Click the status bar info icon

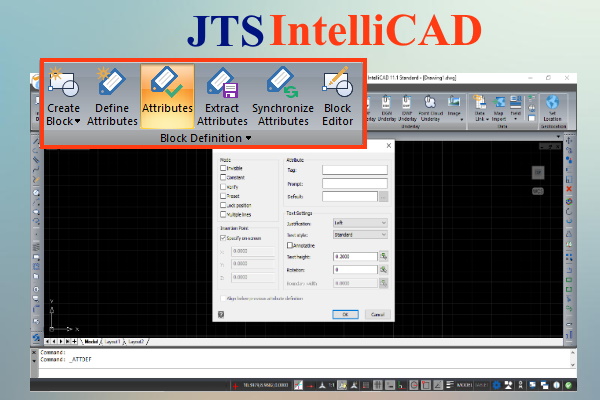(556, 385)
